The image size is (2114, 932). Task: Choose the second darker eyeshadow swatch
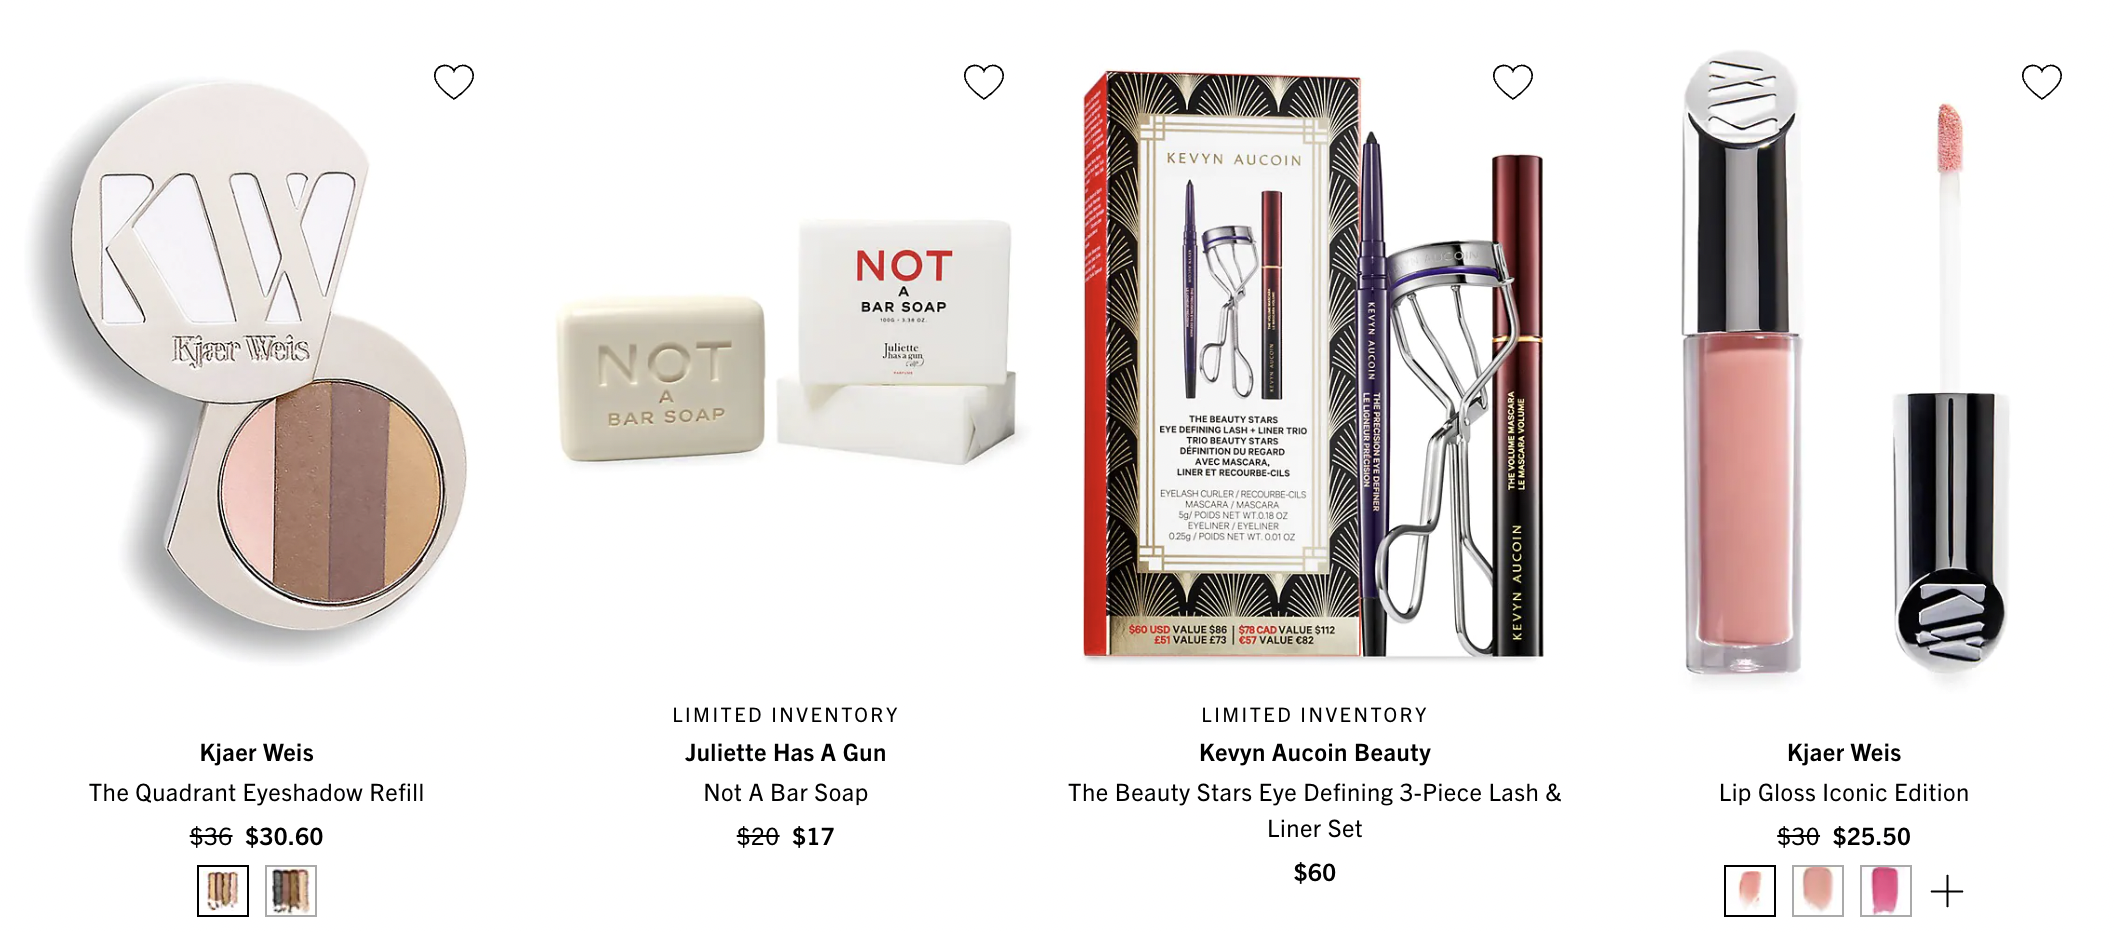[x=291, y=891]
